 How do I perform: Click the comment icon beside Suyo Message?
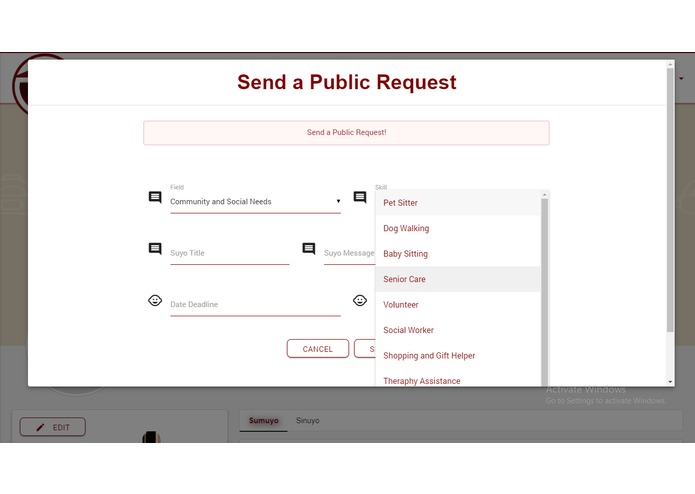click(x=308, y=249)
